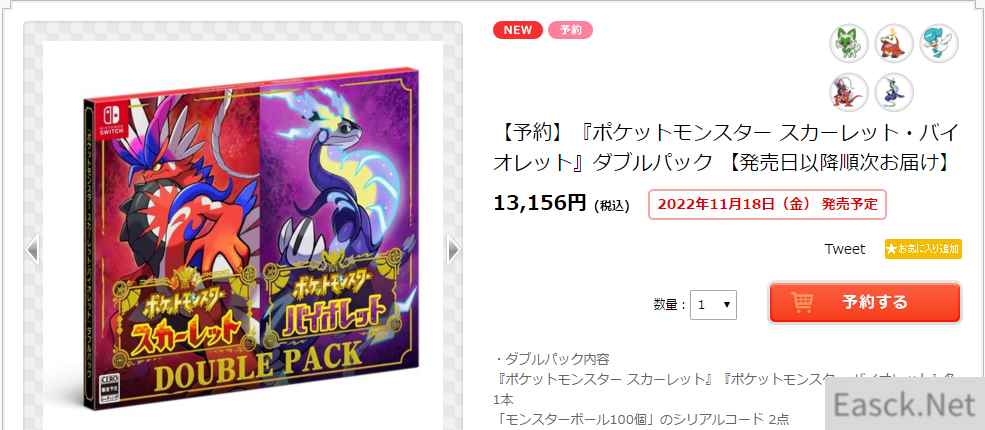985x430 pixels.
Task: Click the 予約する reserve button
Action: (x=864, y=303)
